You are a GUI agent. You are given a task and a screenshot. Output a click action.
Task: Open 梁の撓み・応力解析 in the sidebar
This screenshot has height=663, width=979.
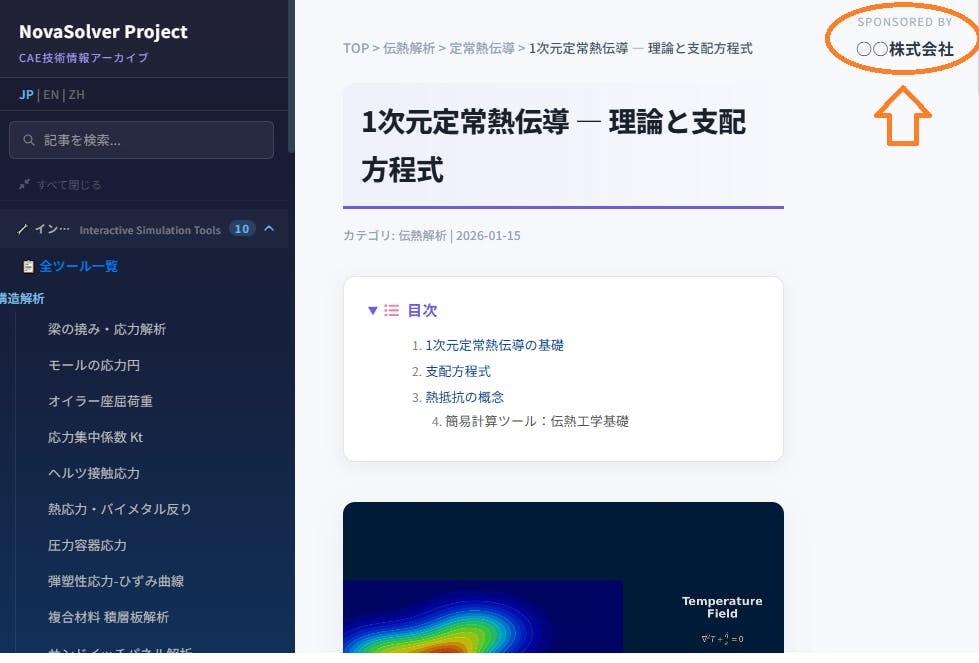pos(107,329)
